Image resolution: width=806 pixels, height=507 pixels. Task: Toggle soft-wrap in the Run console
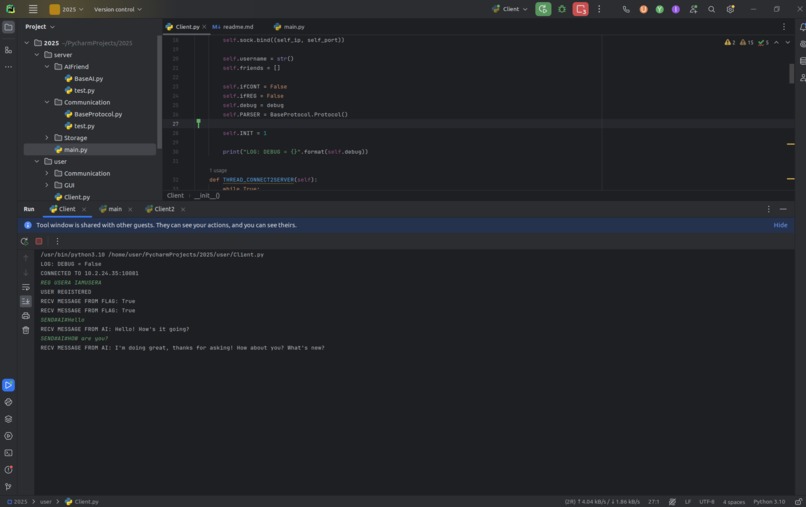point(26,287)
